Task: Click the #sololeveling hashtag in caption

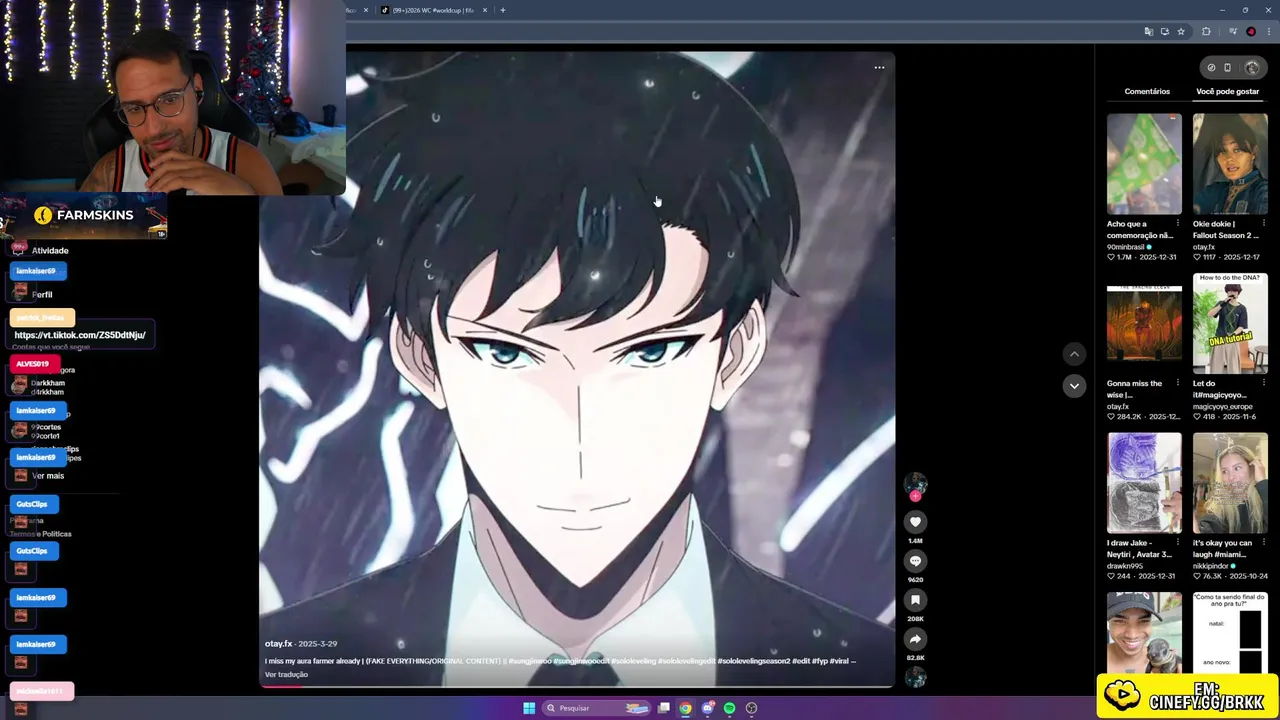Action: [635, 661]
